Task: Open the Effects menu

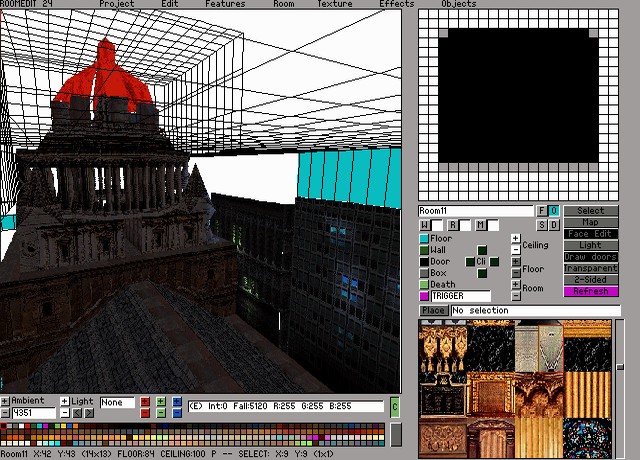Action: point(396,4)
